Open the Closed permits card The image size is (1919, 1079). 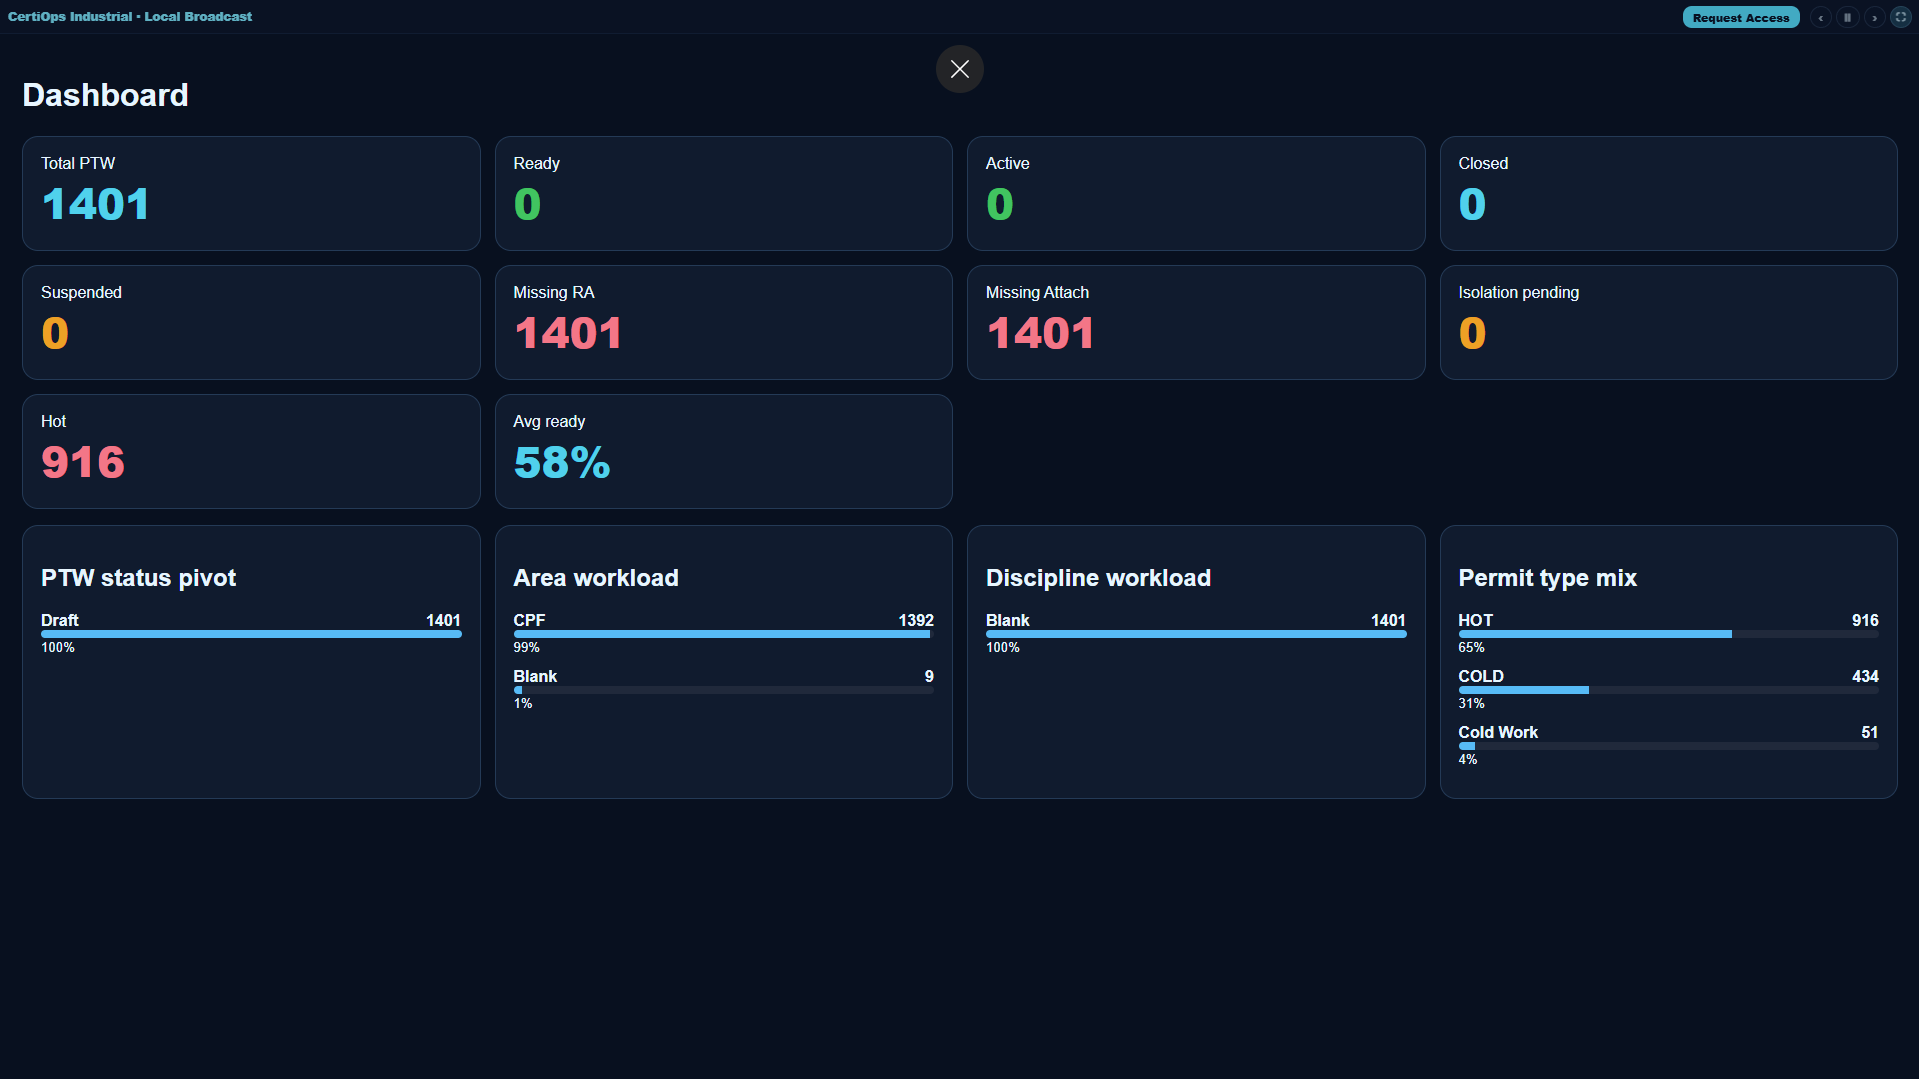click(x=1668, y=193)
